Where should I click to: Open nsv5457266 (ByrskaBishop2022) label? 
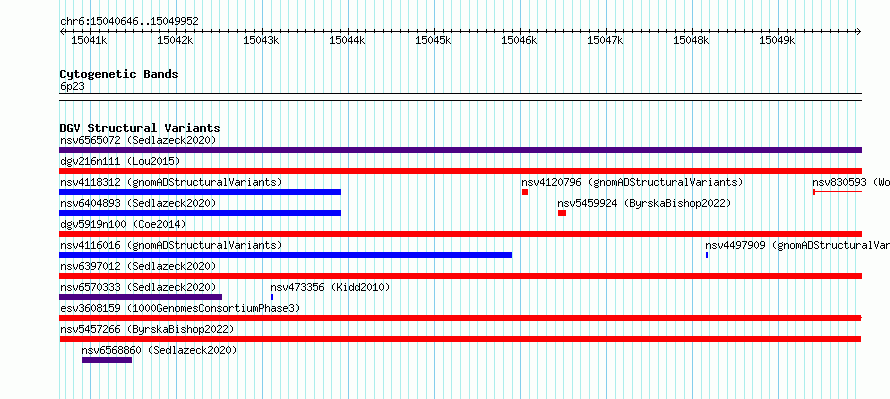tap(147, 329)
